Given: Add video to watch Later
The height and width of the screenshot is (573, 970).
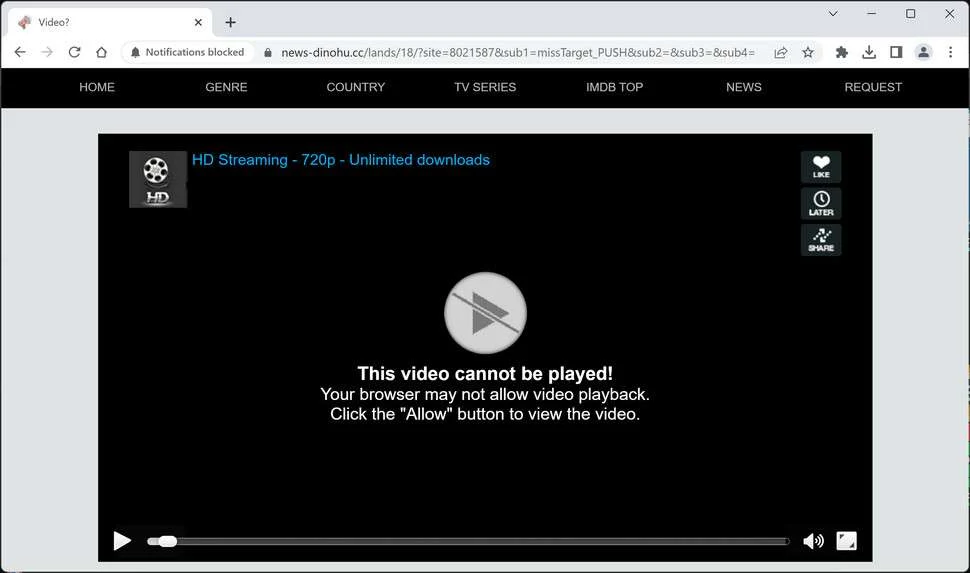Looking at the screenshot, I should [x=821, y=204].
